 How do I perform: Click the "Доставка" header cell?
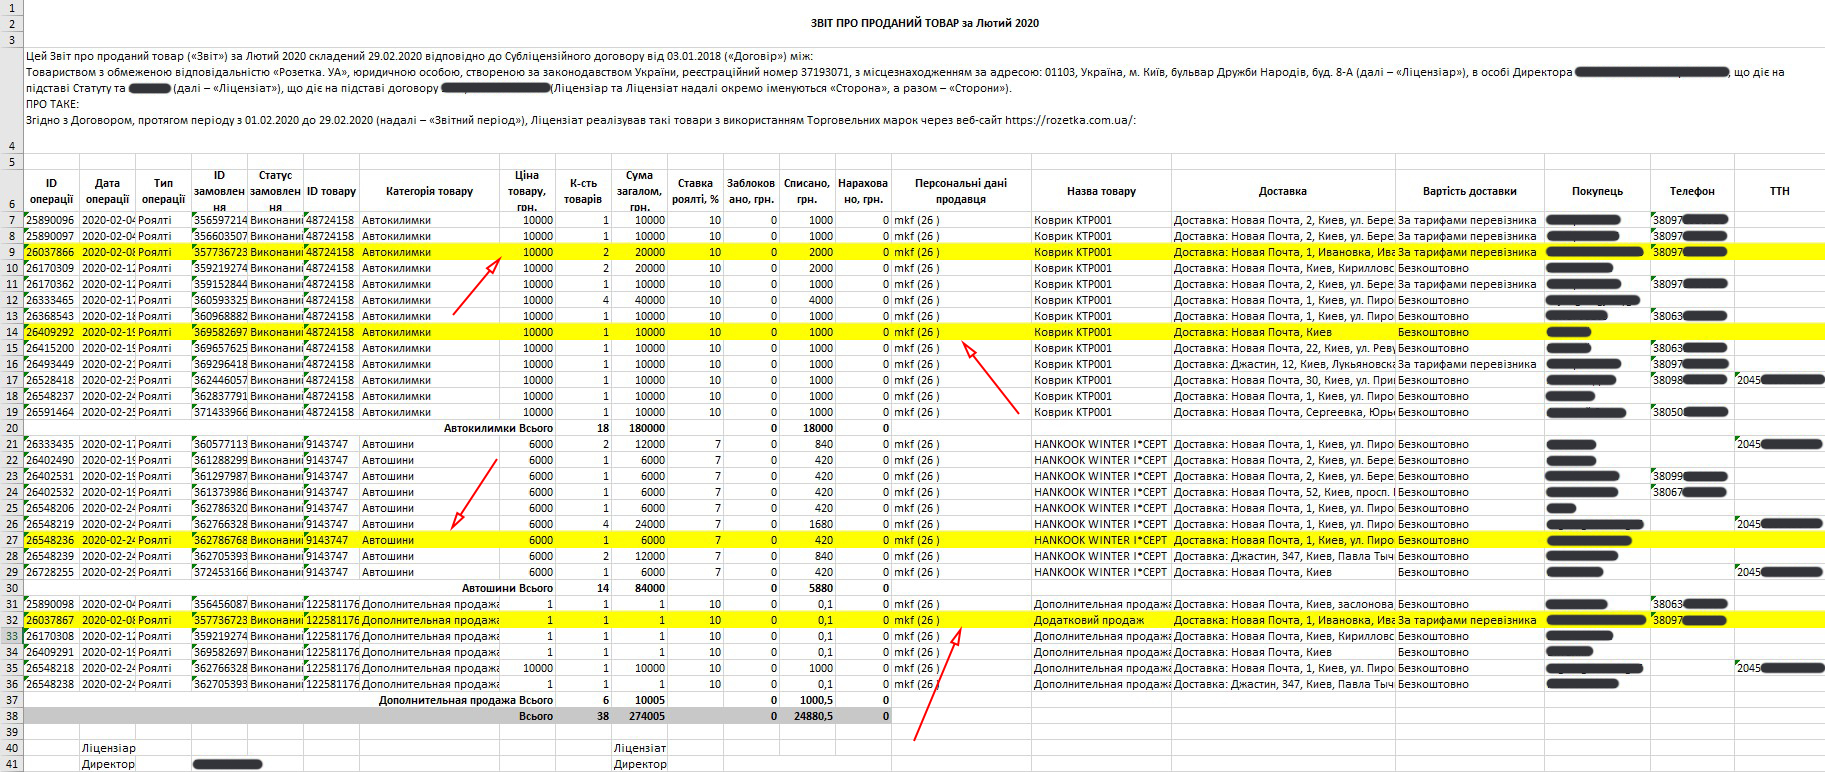pos(1283,191)
